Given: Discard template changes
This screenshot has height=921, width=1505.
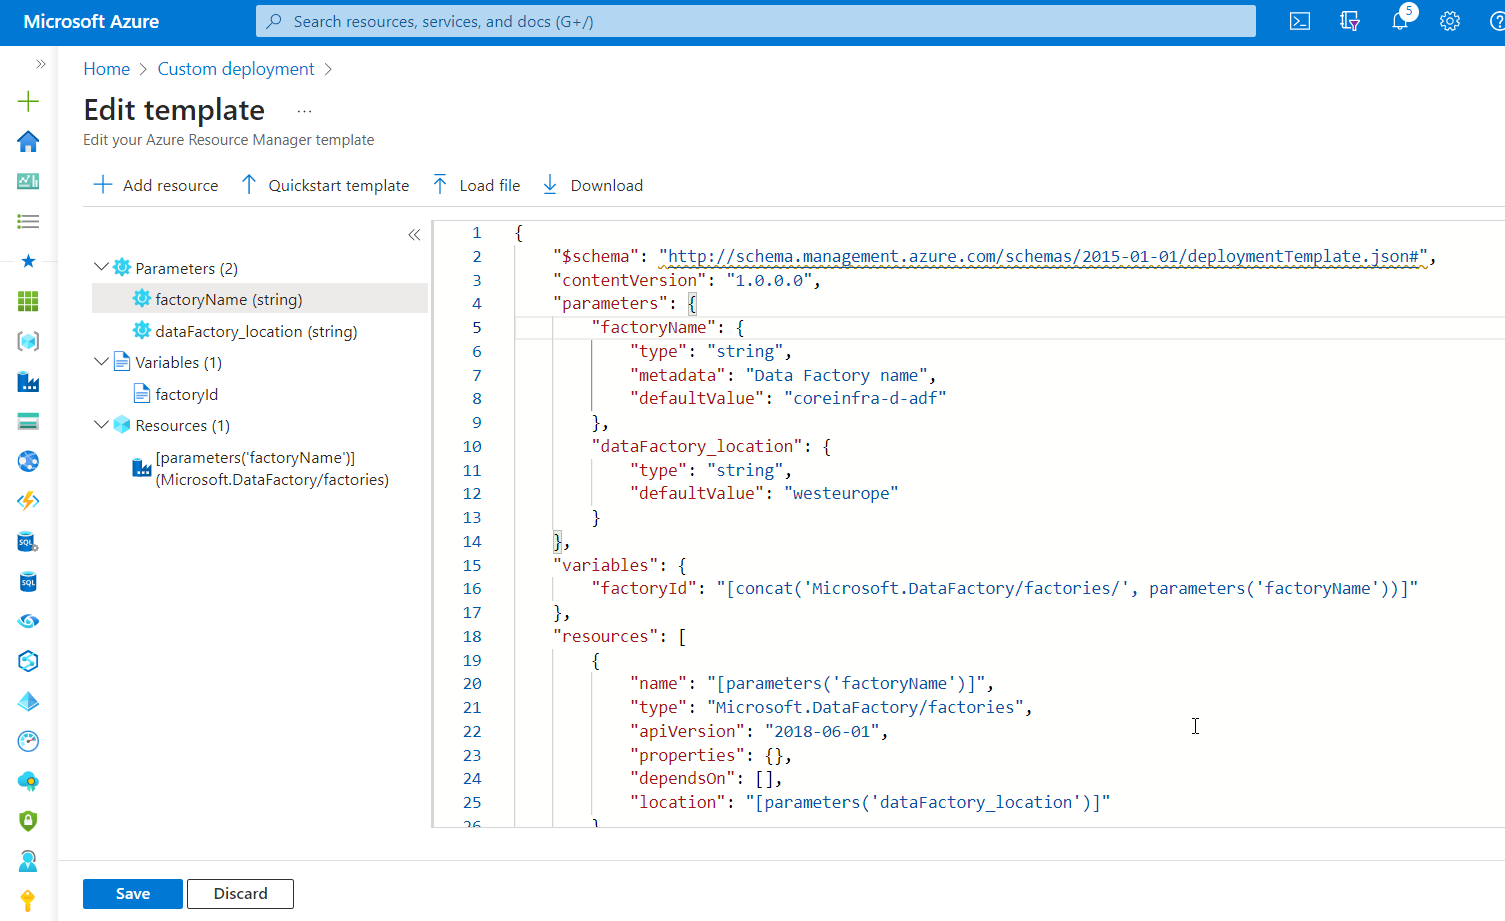Looking at the screenshot, I should click(240, 894).
